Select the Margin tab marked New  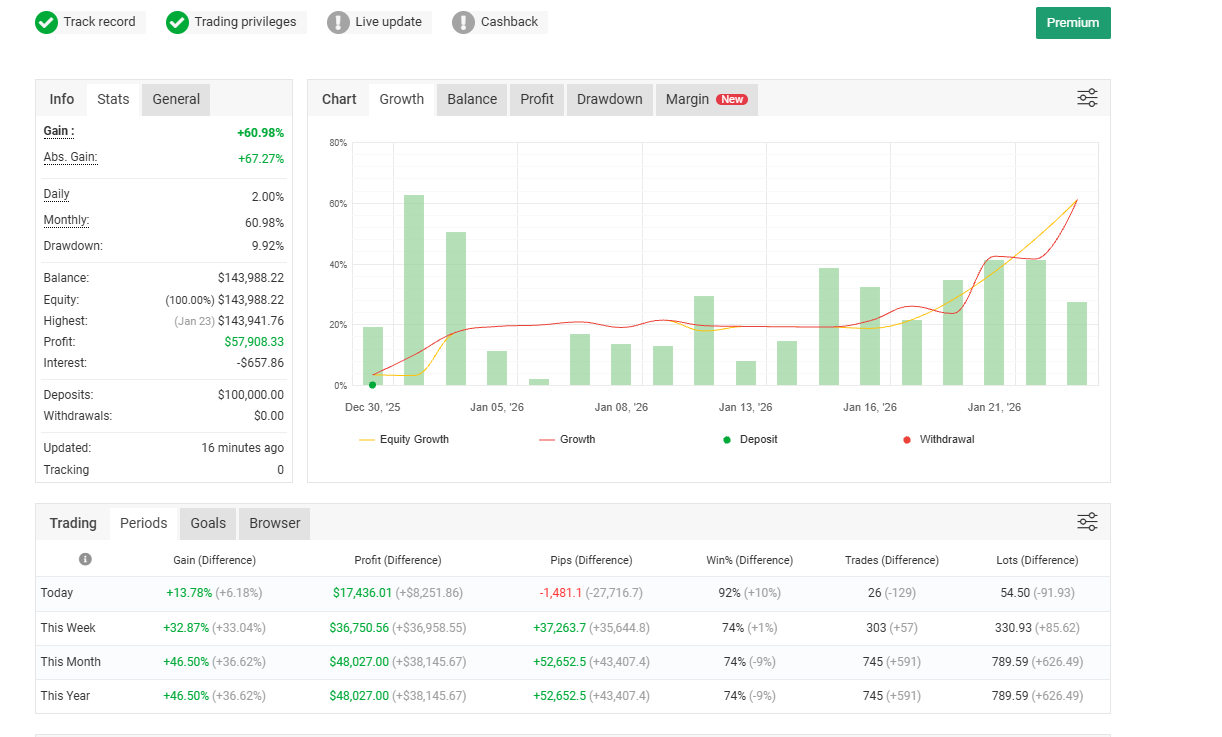(x=706, y=99)
